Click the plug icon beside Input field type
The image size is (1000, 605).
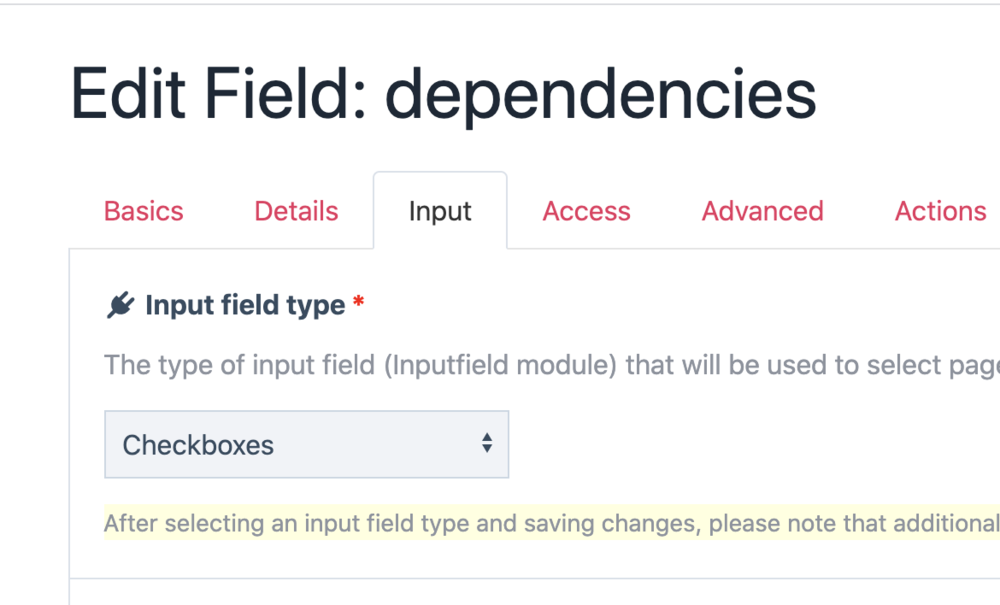[120, 305]
